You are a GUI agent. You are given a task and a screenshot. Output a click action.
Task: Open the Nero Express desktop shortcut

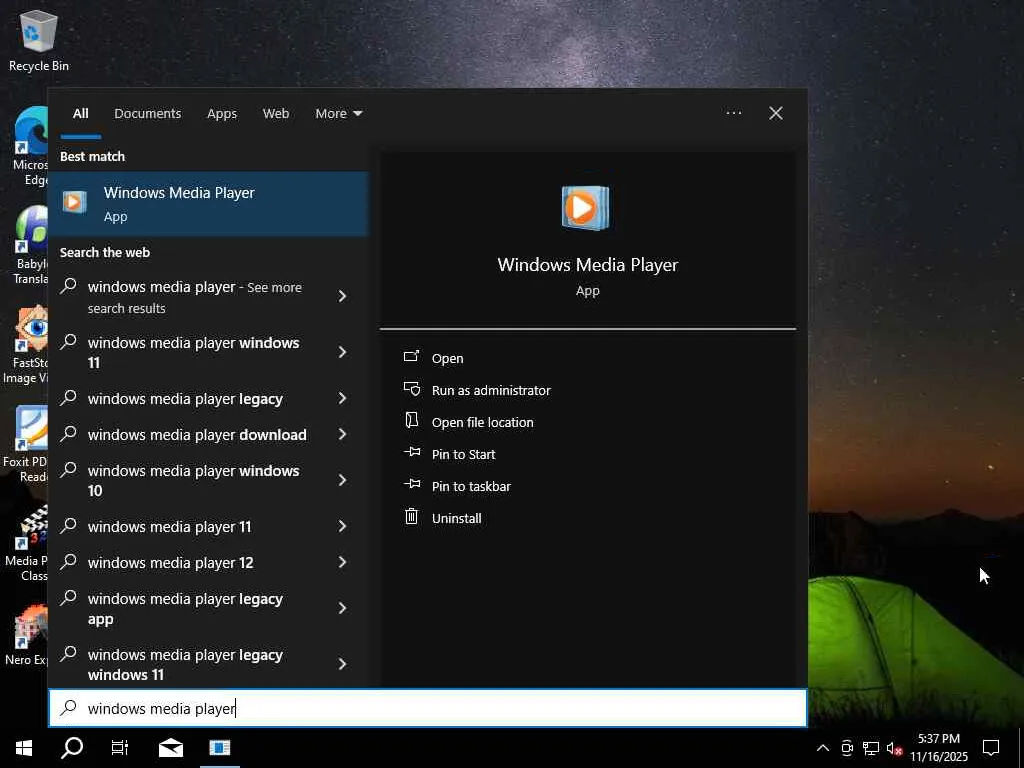(27, 635)
